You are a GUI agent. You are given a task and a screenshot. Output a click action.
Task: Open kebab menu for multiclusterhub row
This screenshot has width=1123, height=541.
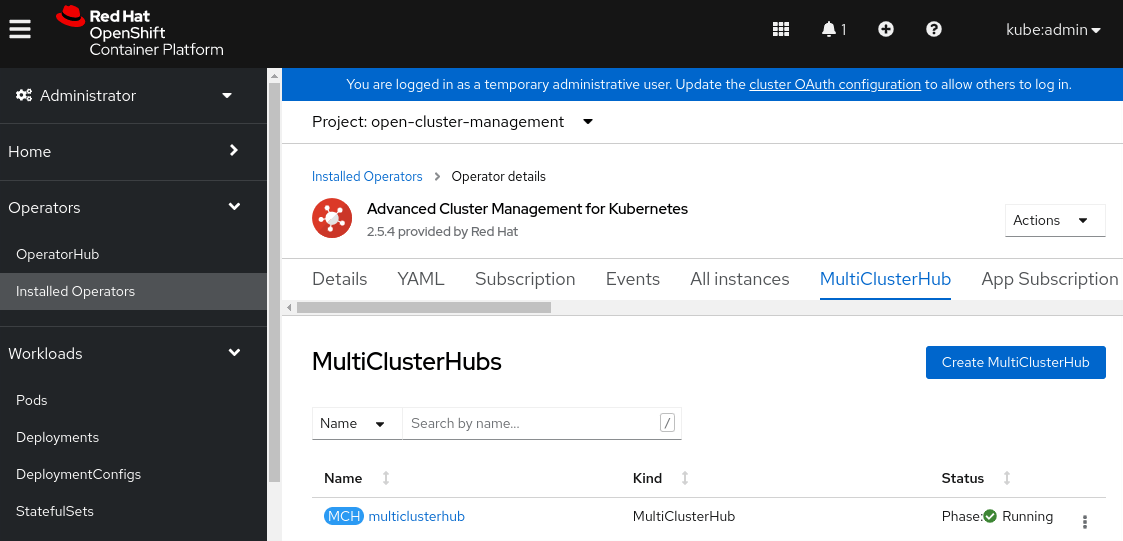(x=1085, y=521)
